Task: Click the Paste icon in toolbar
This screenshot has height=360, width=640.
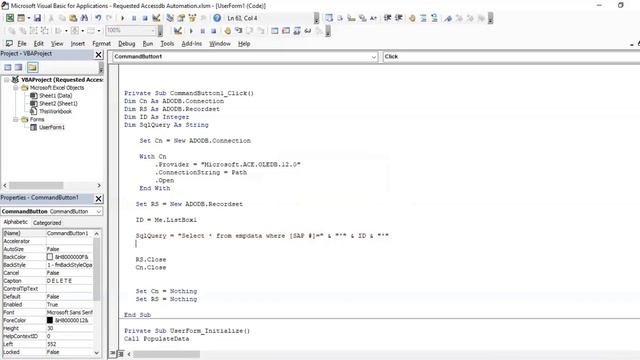Action: tap(73, 18)
